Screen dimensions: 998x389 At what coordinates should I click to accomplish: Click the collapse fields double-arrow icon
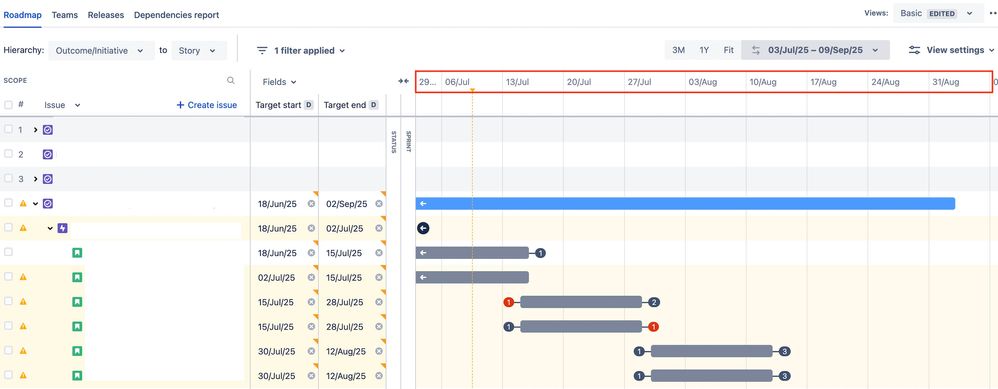tap(404, 81)
